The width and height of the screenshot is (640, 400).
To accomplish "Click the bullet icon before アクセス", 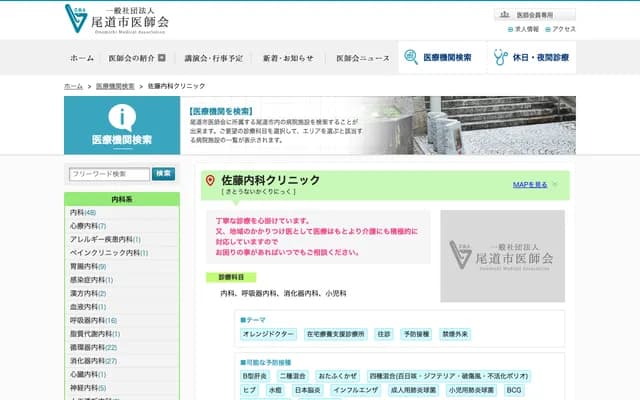I will pos(548,29).
